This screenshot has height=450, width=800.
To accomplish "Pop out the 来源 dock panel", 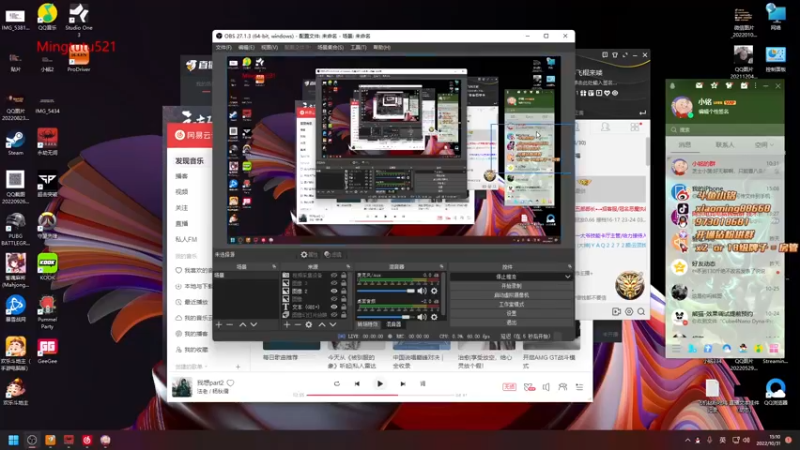I will (x=348, y=267).
